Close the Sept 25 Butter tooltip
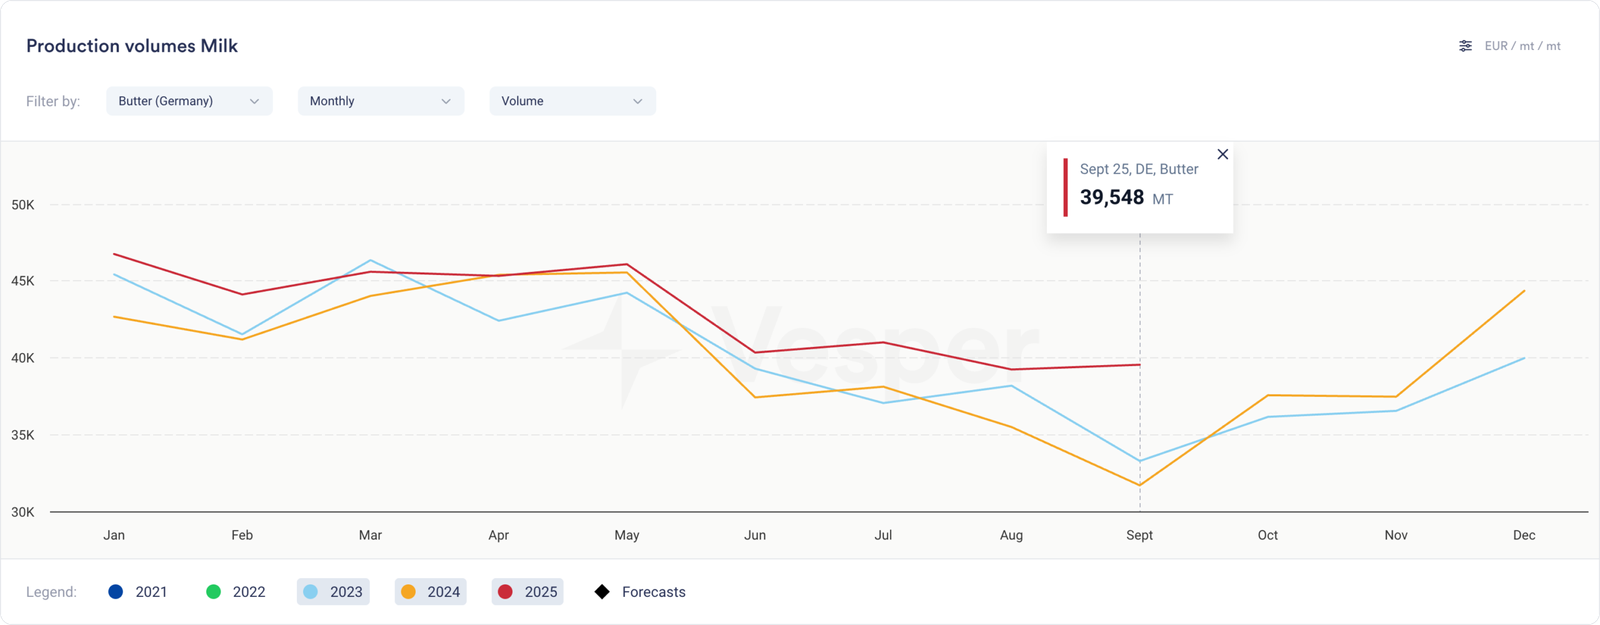 pos(1222,154)
